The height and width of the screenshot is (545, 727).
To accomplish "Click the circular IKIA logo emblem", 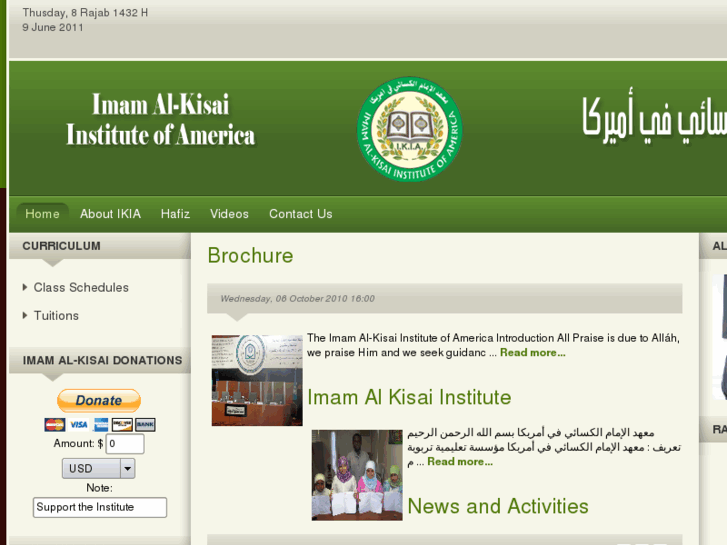I will [x=410, y=129].
